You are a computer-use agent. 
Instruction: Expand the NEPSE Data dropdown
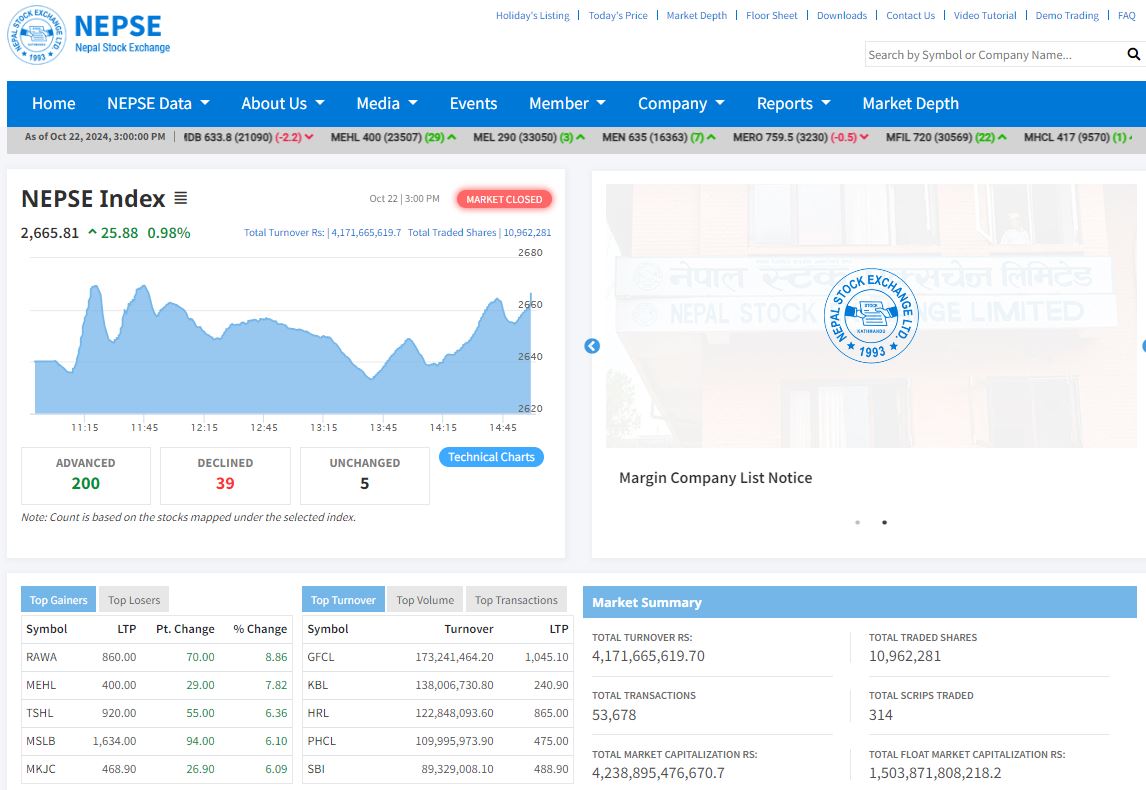pyautogui.click(x=159, y=104)
